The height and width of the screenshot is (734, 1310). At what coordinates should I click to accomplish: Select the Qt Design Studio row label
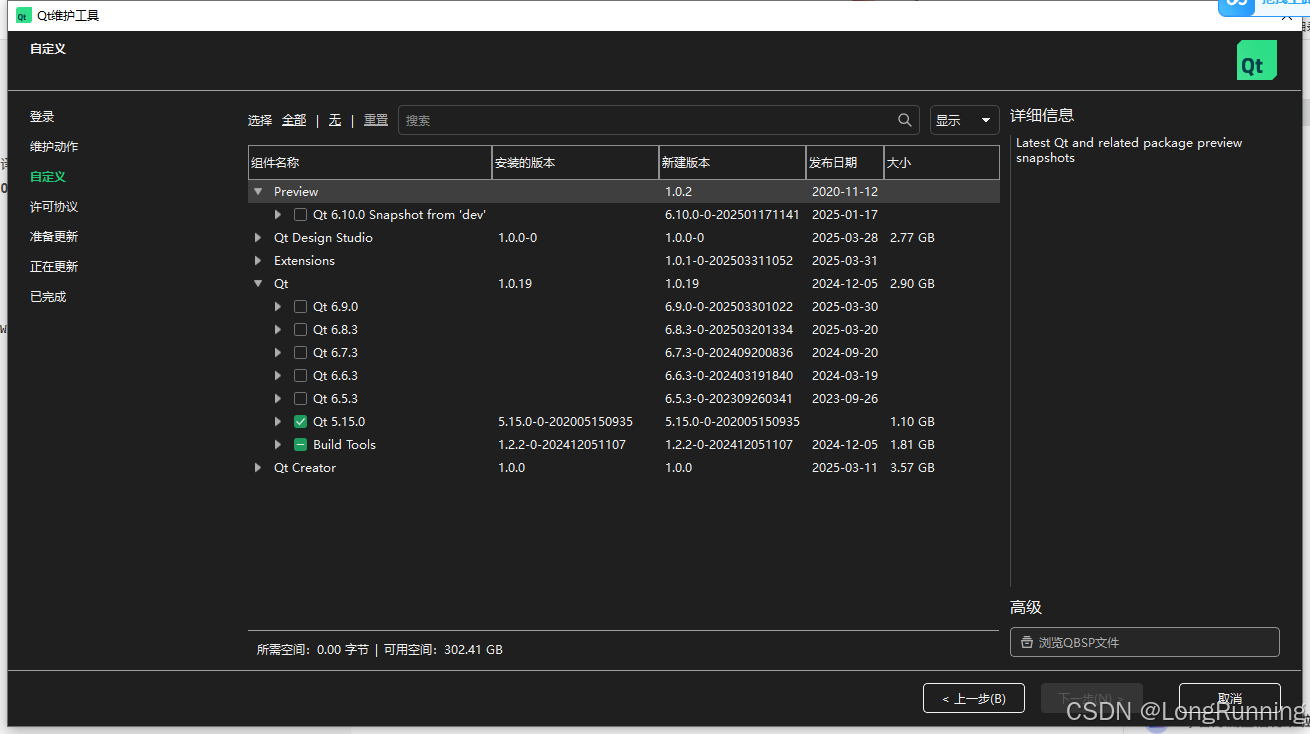point(323,238)
